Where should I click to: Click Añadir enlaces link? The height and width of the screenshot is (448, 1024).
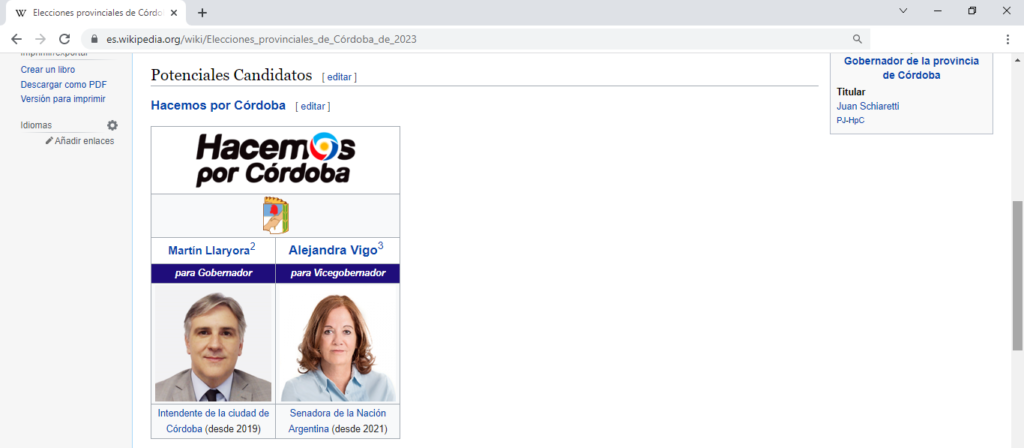point(84,140)
